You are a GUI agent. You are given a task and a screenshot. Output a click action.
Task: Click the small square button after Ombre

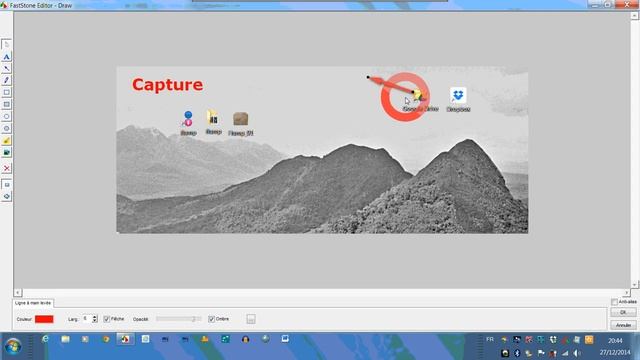pyautogui.click(x=251, y=319)
